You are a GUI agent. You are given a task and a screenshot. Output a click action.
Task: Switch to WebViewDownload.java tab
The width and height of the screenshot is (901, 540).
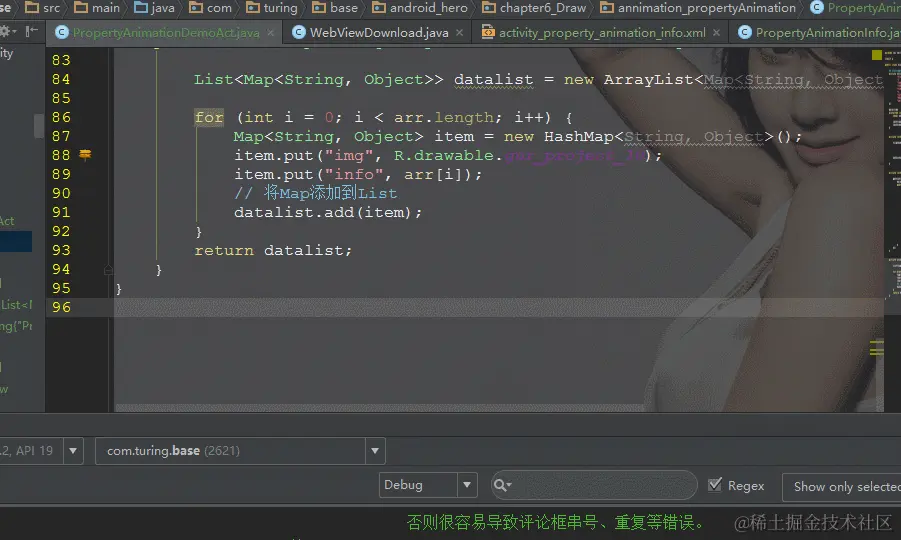379,33
